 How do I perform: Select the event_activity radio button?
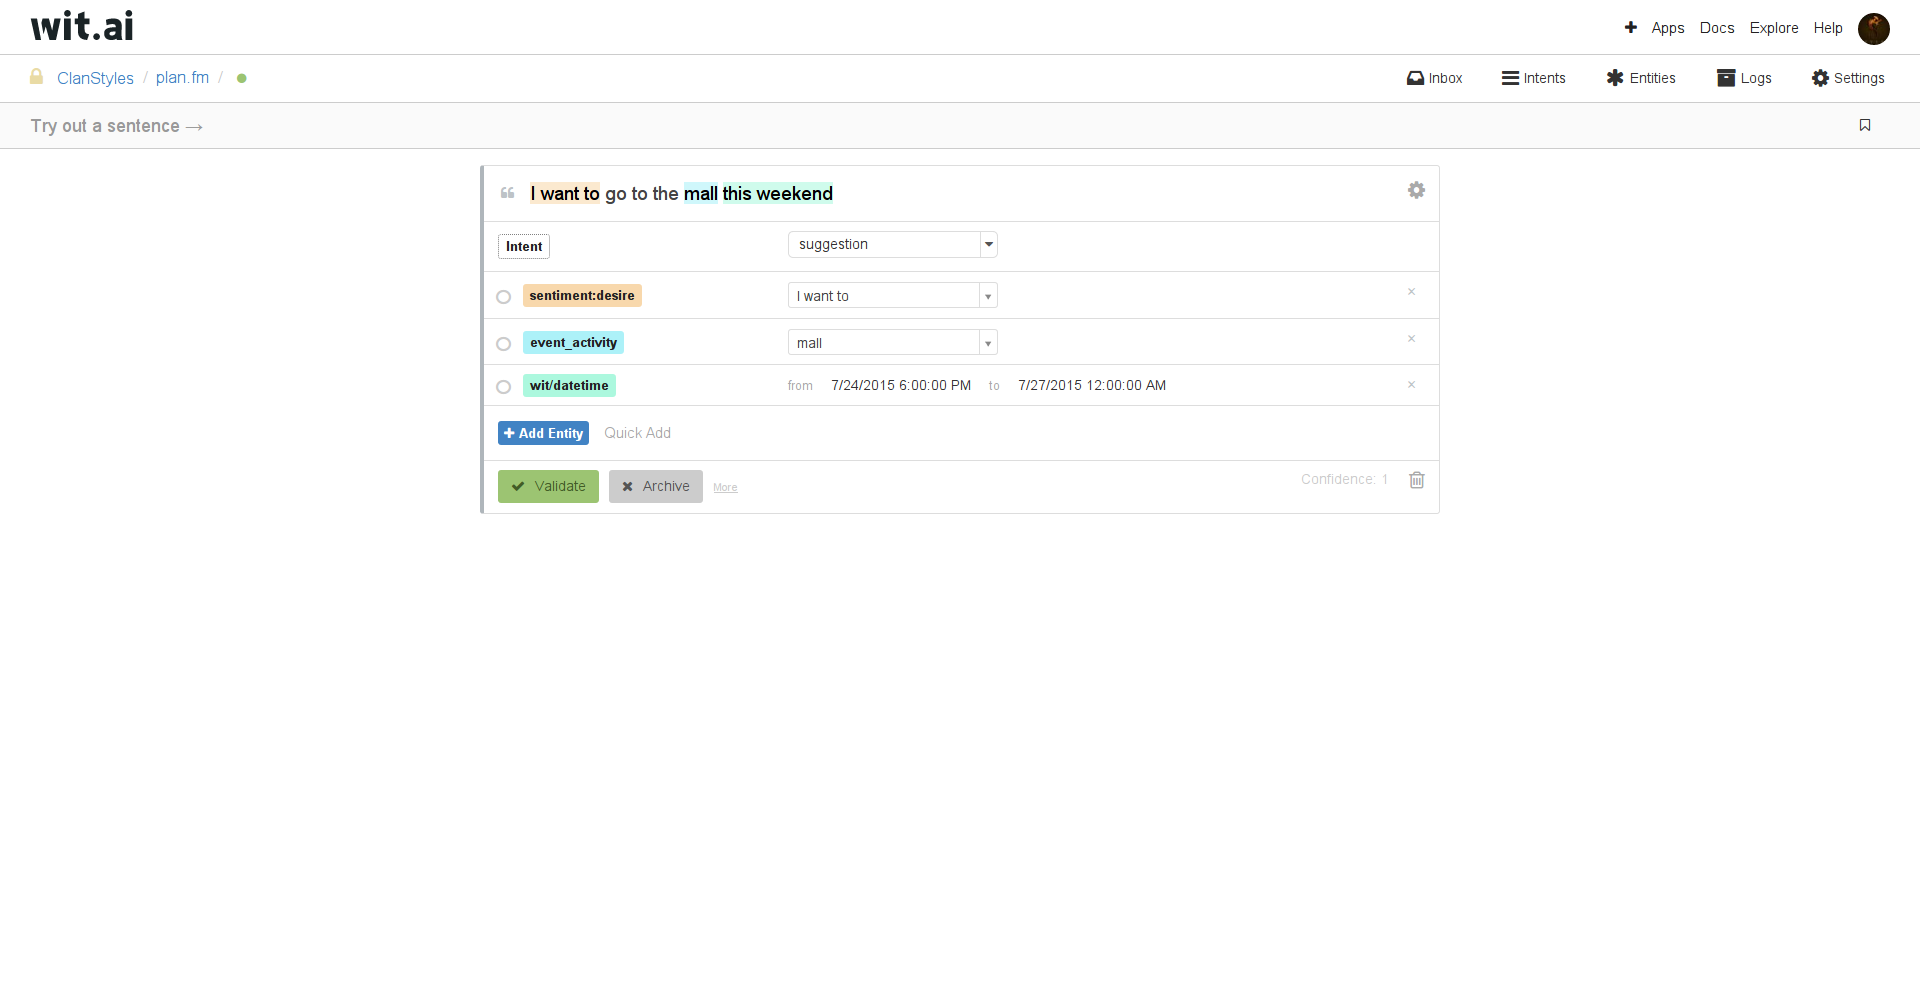pos(504,344)
